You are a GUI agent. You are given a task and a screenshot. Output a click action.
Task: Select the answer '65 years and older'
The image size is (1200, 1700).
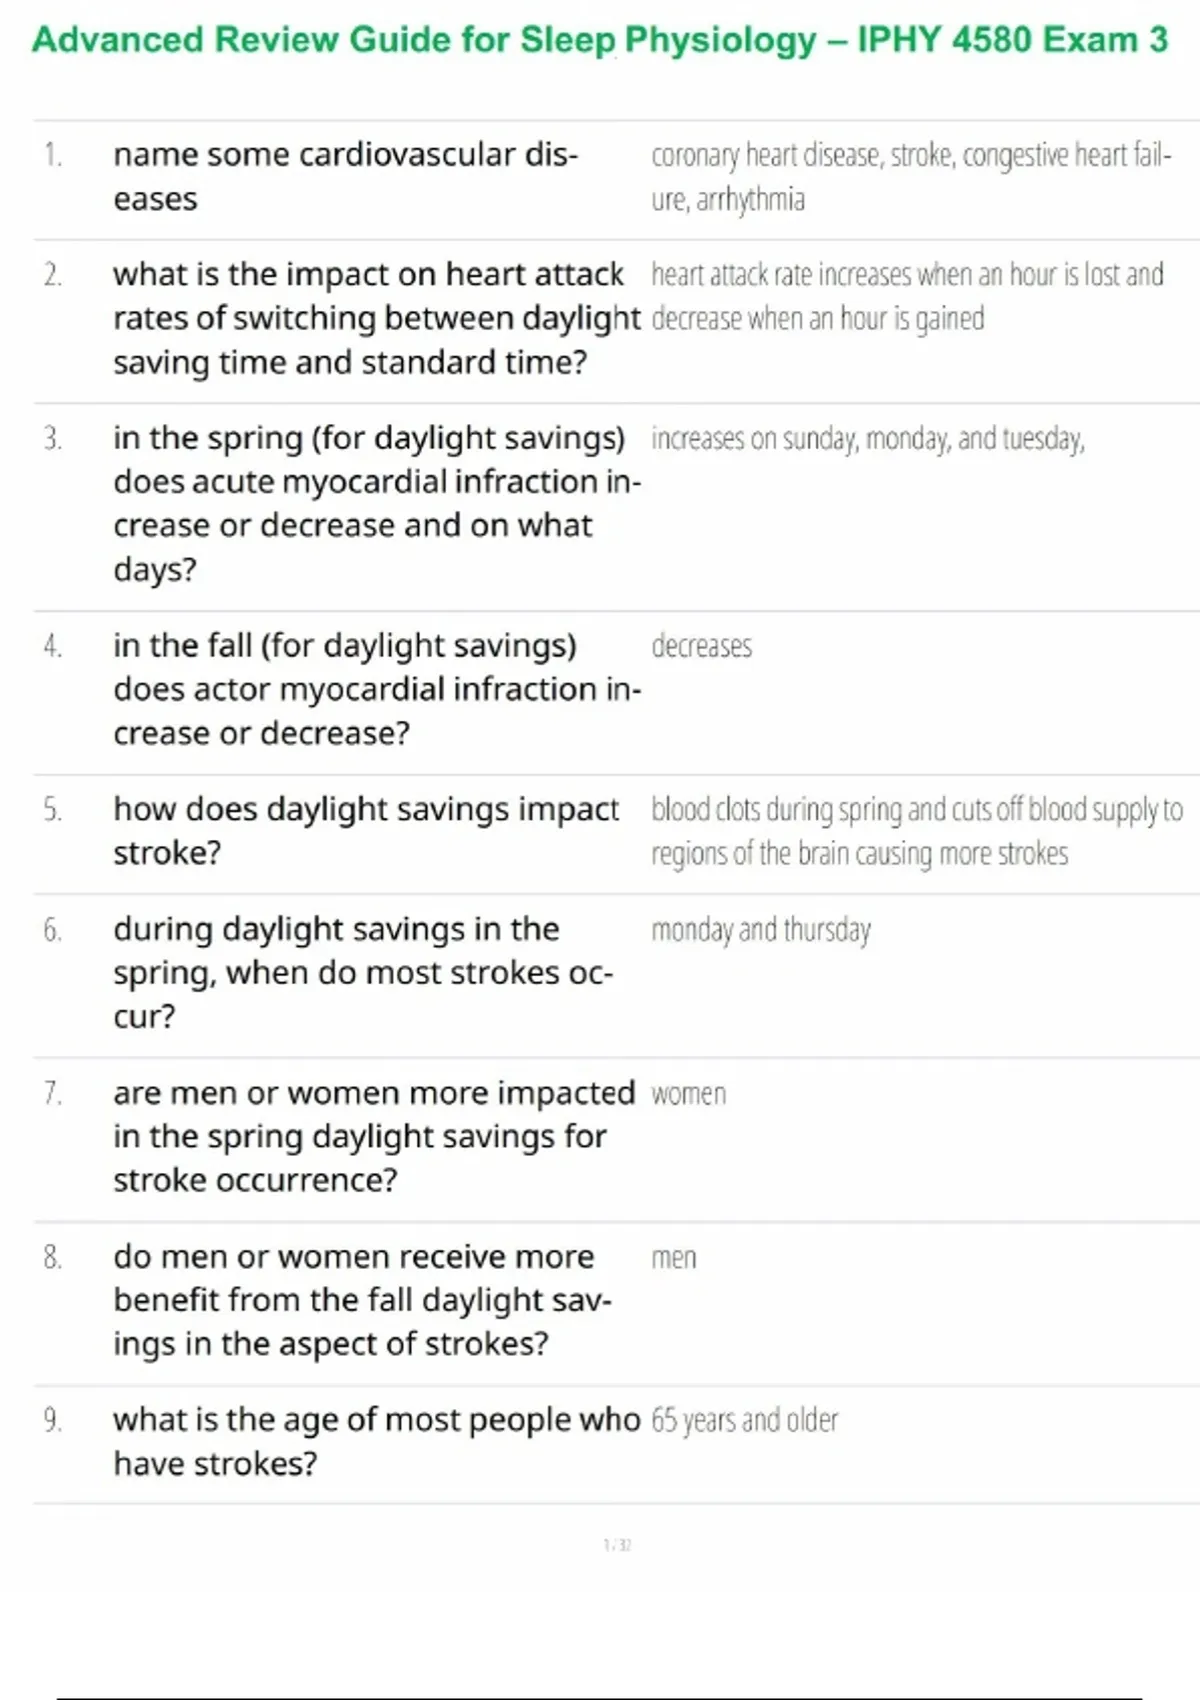tap(744, 1420)
